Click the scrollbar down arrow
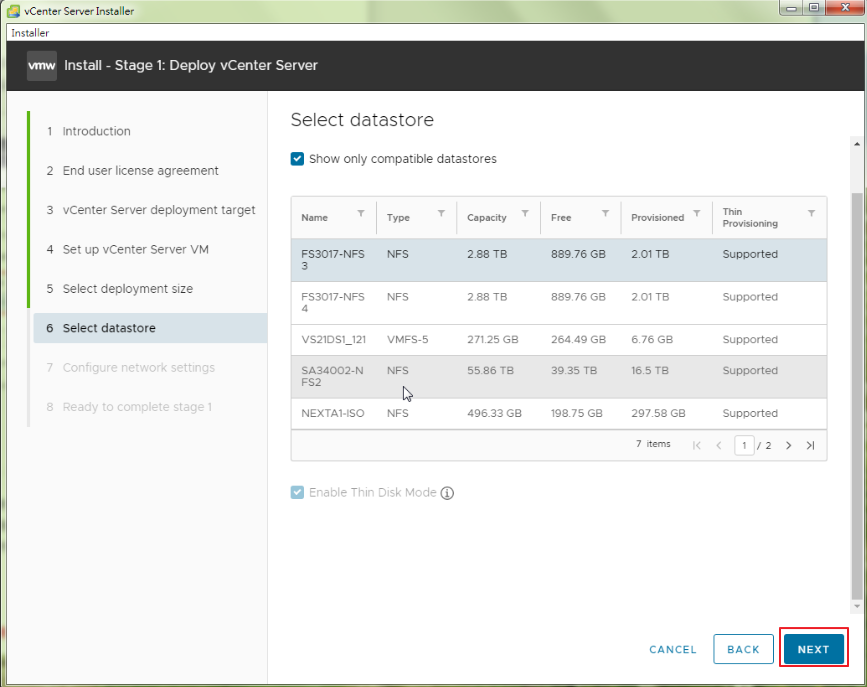 pos(857,606)
